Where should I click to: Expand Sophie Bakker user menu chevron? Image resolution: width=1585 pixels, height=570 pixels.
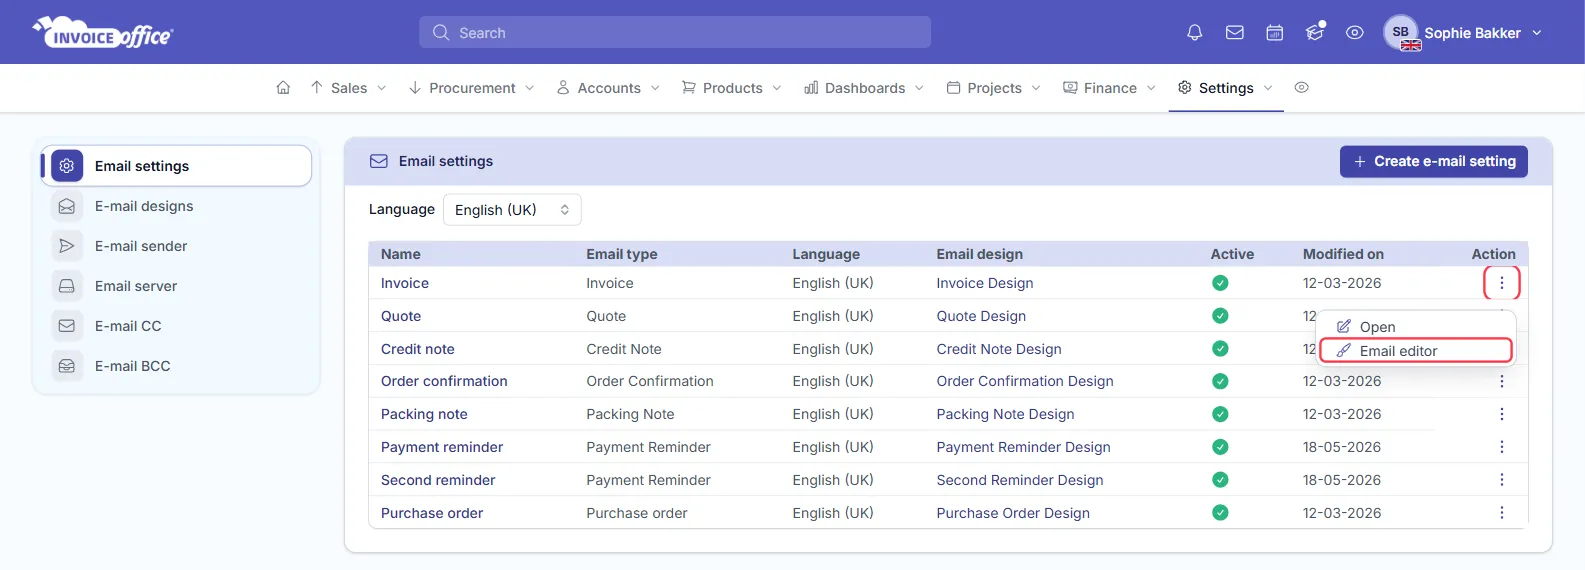coord(1537,33)
